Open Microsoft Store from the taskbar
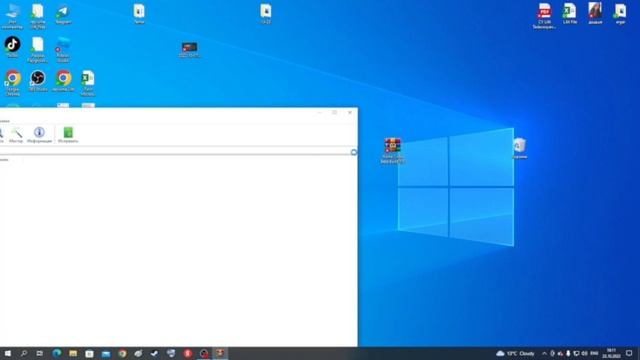The width and height of the screenshot is (640, 360). coord(89,353)
